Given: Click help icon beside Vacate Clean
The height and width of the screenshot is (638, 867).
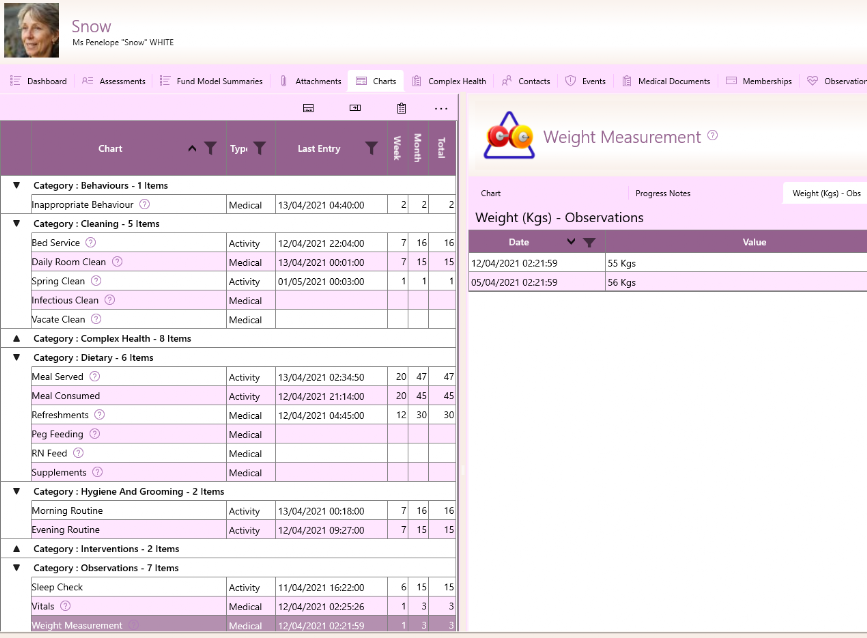Looking at the screenshot, I should 96,318.
